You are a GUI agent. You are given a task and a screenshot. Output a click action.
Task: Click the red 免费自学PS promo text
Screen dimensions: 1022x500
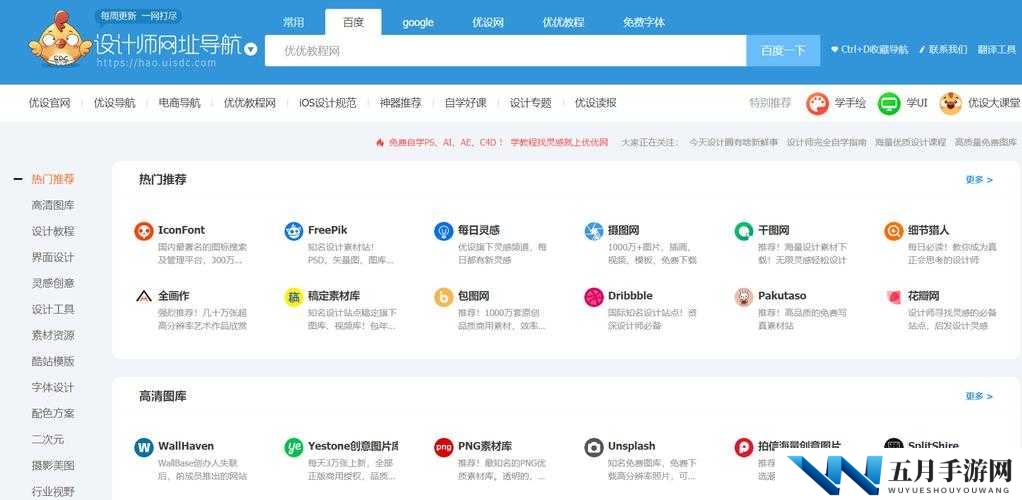click(x=498, y=142)
